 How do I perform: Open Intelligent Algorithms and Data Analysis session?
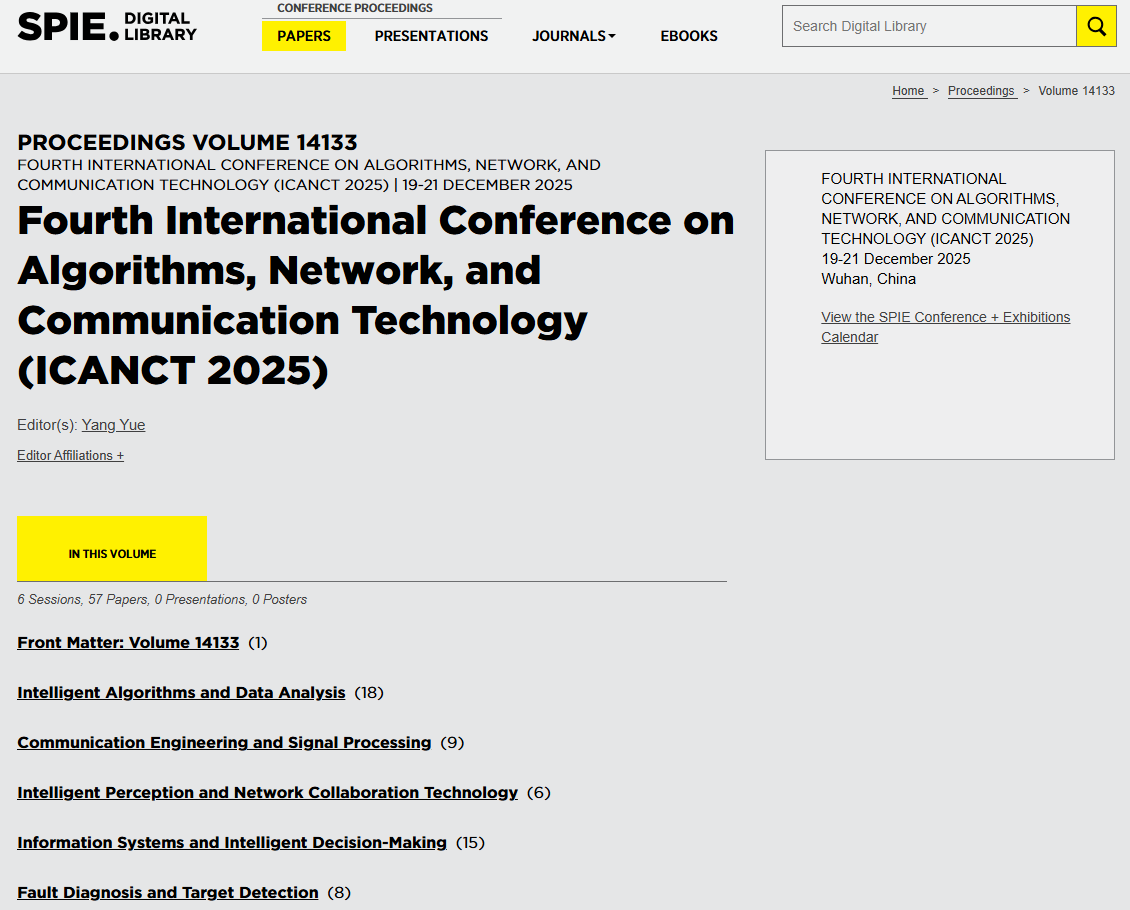(181, 693)
